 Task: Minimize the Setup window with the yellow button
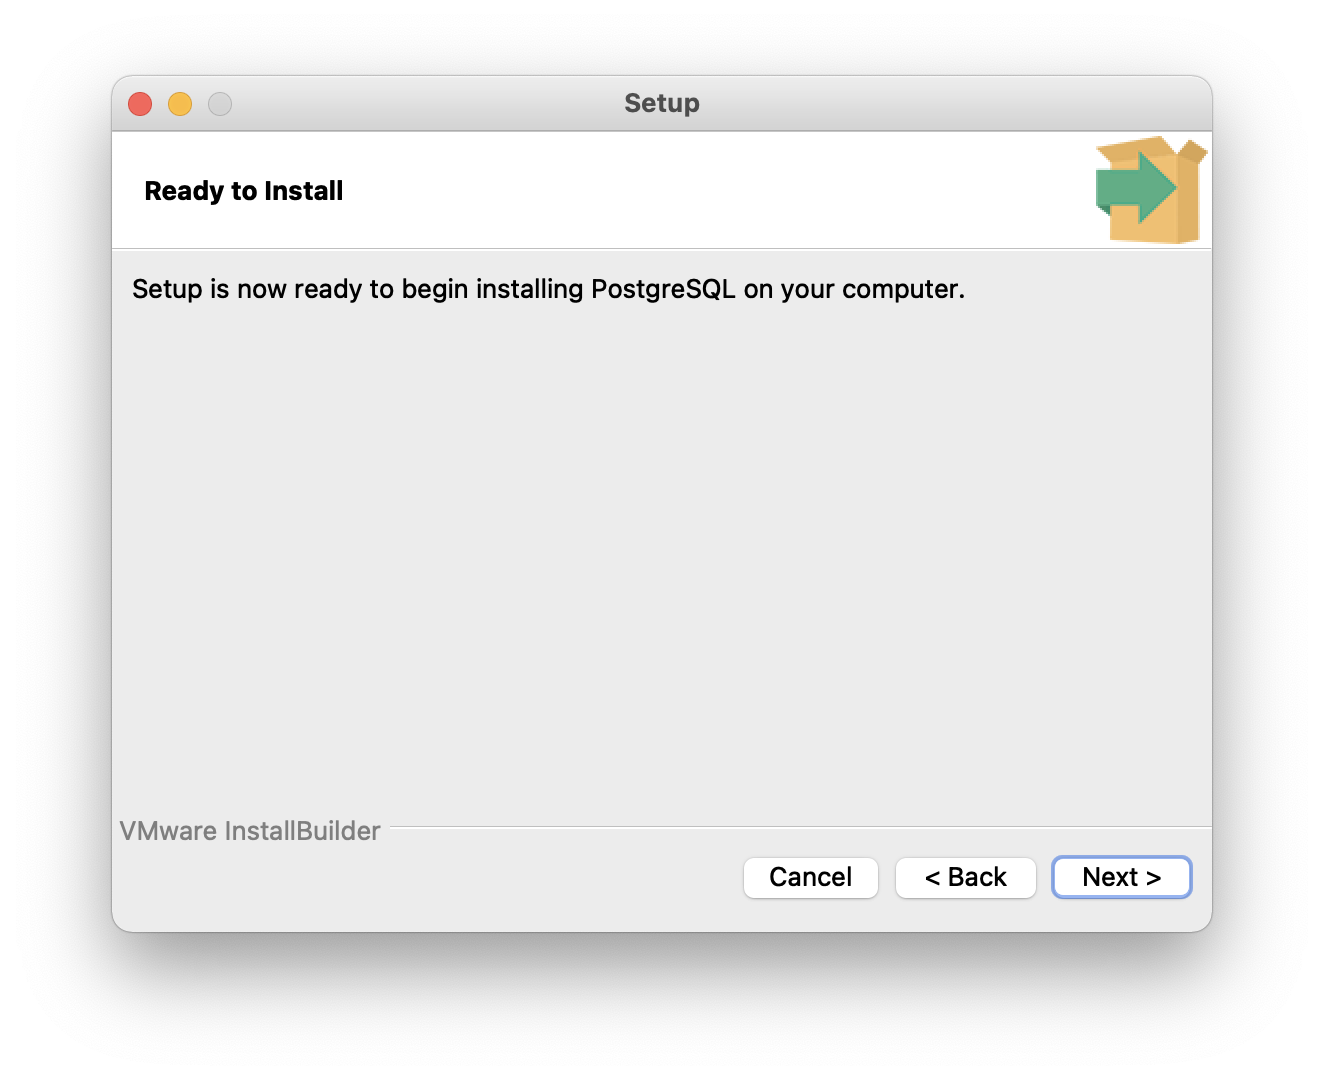pos(180,104)
